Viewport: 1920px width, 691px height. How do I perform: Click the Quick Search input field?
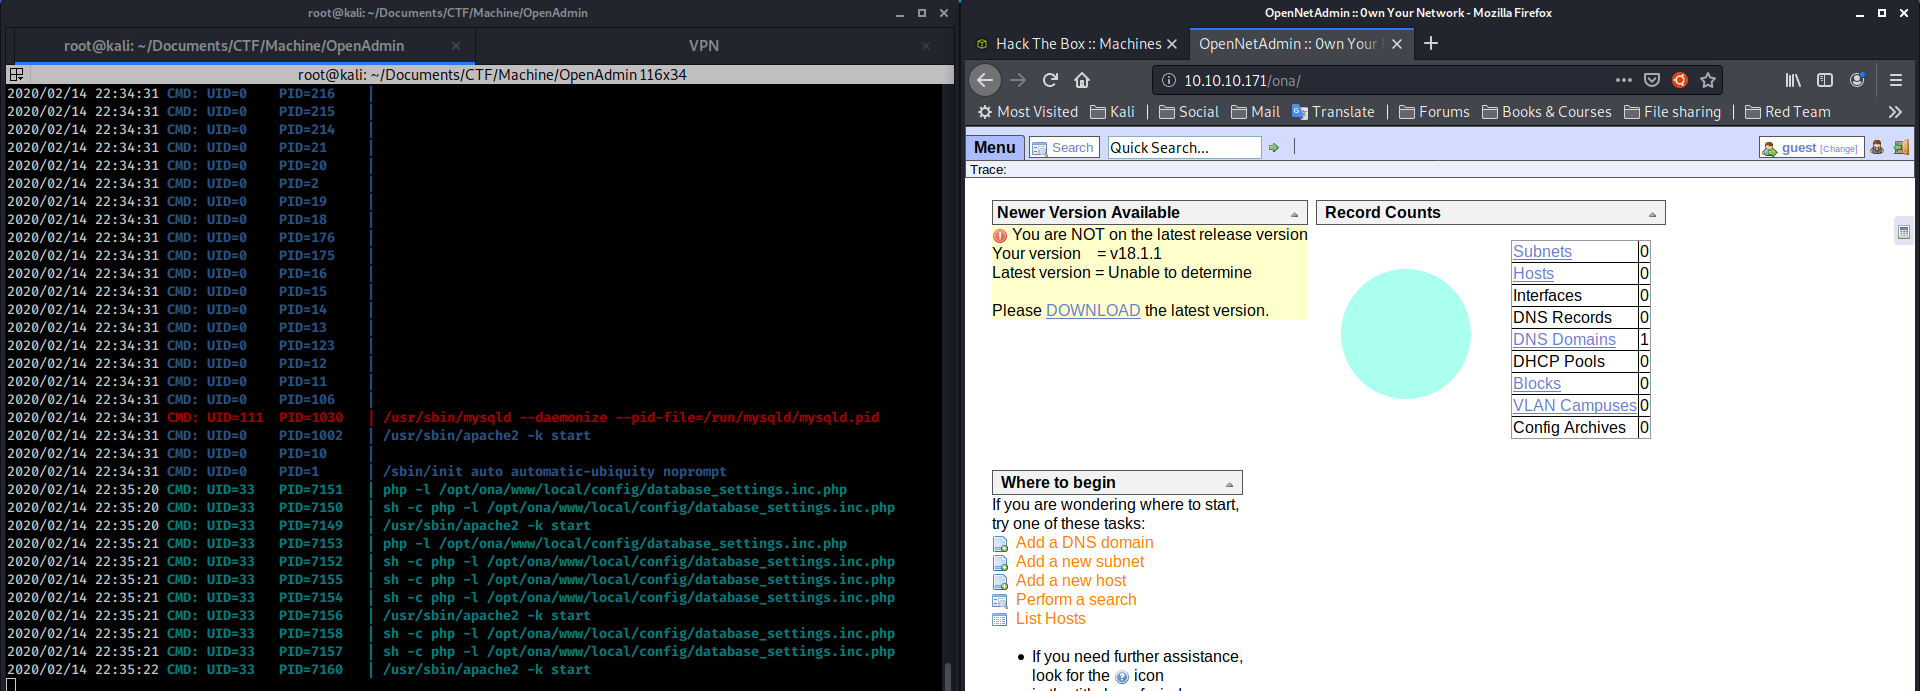(1184, 148)
